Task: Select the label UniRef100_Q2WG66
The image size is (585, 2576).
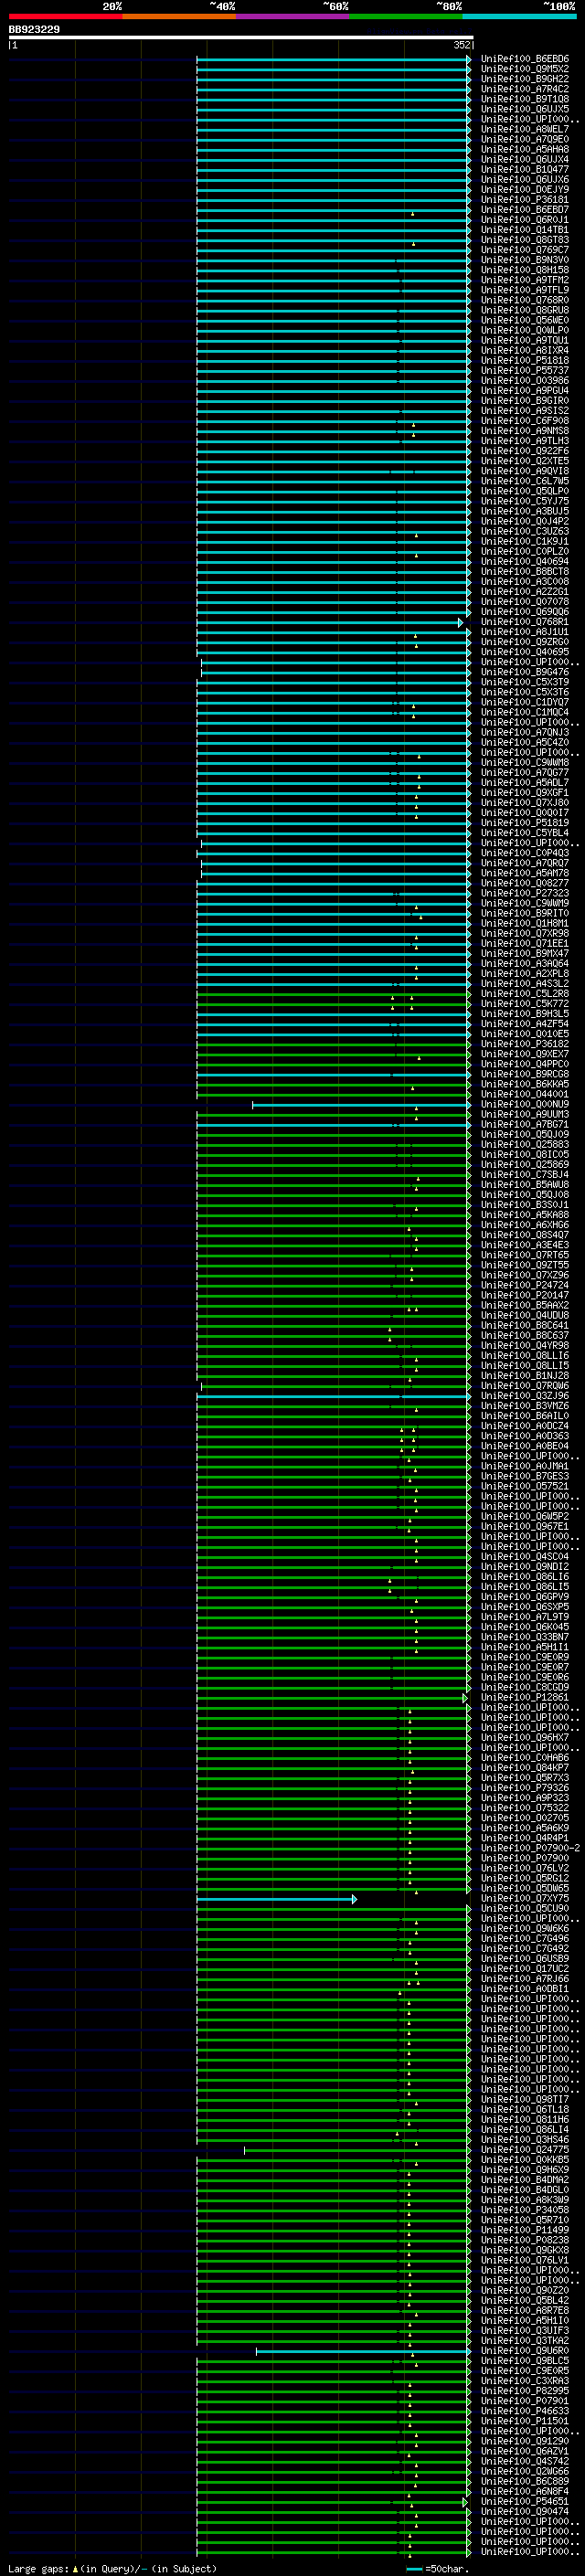Action: point(525,2472)
